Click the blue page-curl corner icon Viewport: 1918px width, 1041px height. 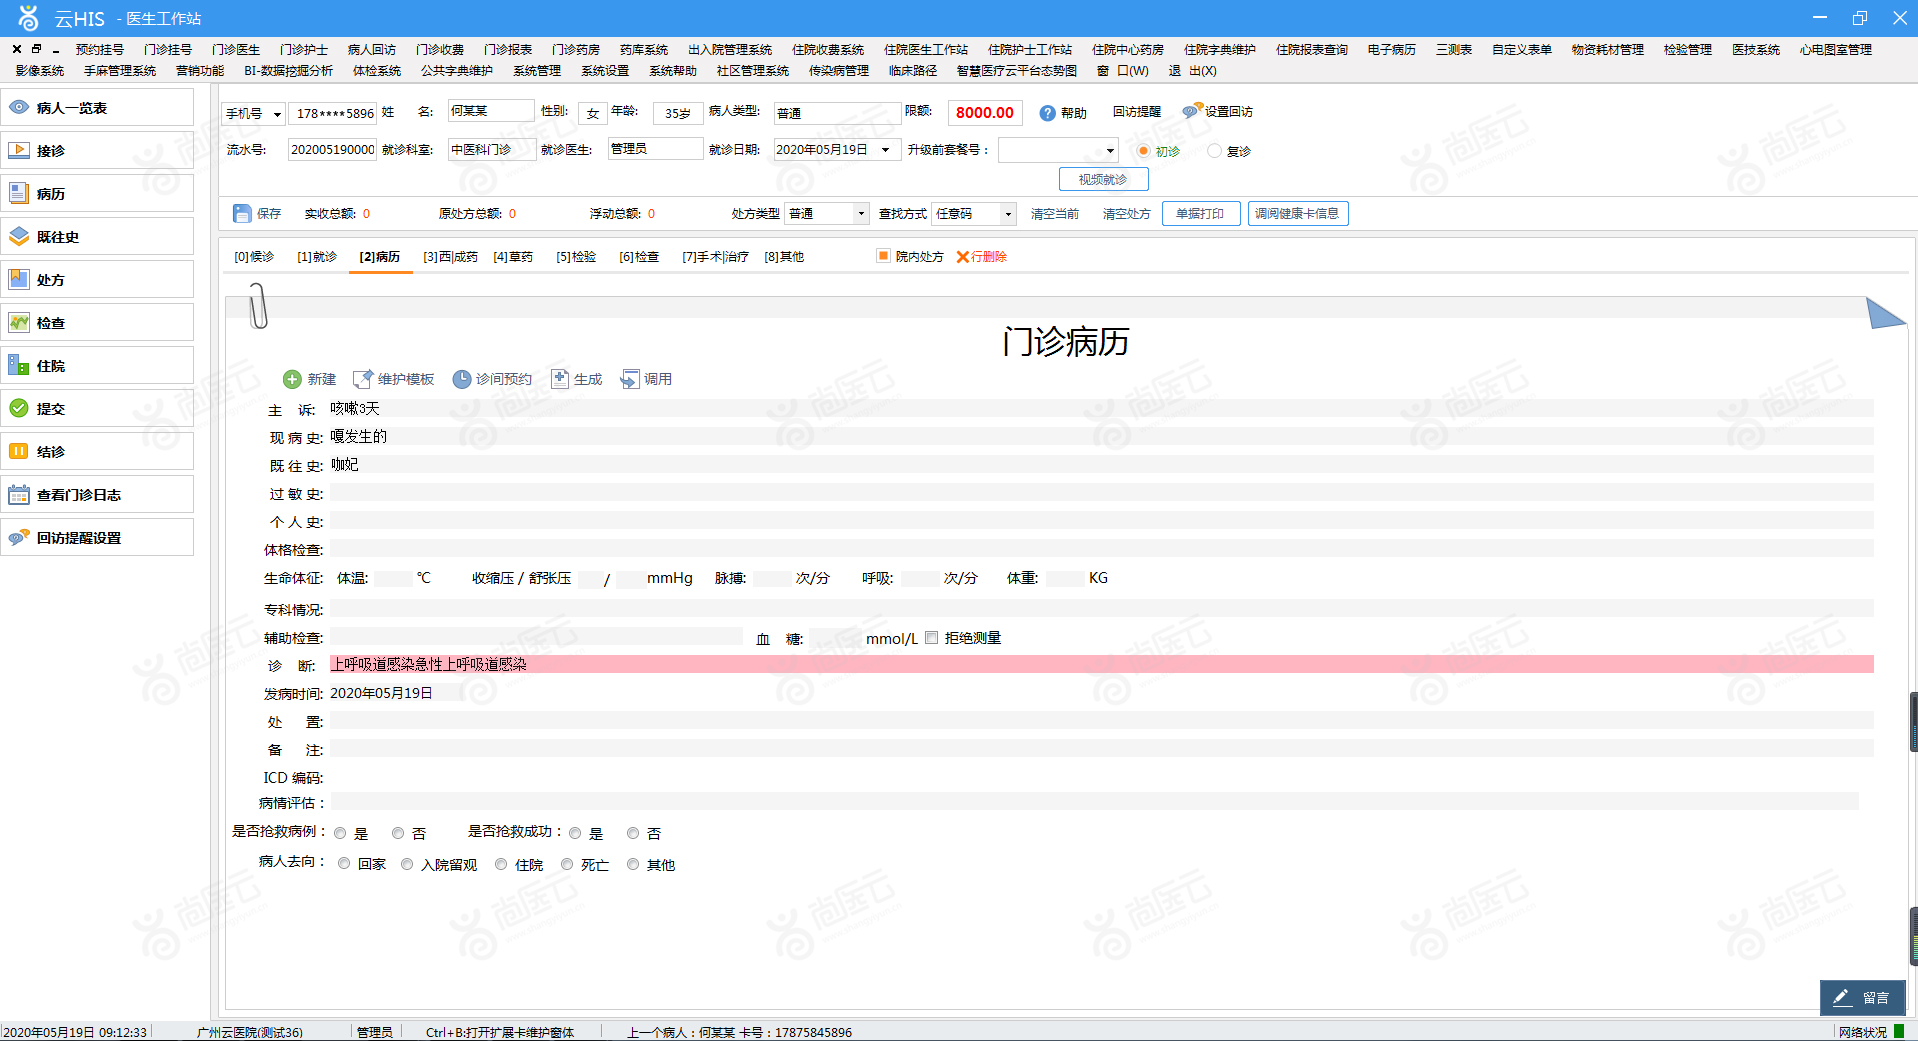(x=1885, y=313)
